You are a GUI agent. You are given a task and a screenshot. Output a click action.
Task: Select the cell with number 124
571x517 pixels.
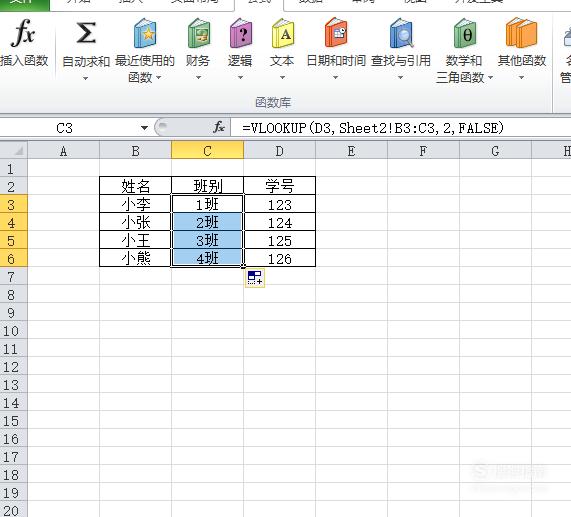(x=279, y=222)
